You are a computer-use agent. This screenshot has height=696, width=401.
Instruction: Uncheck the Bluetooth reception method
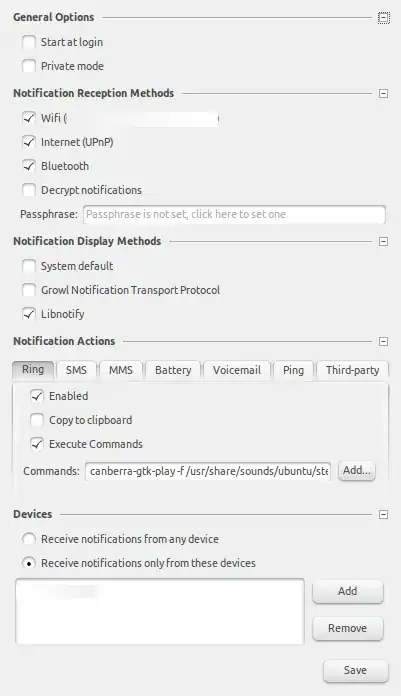click(x=29, y=166)
